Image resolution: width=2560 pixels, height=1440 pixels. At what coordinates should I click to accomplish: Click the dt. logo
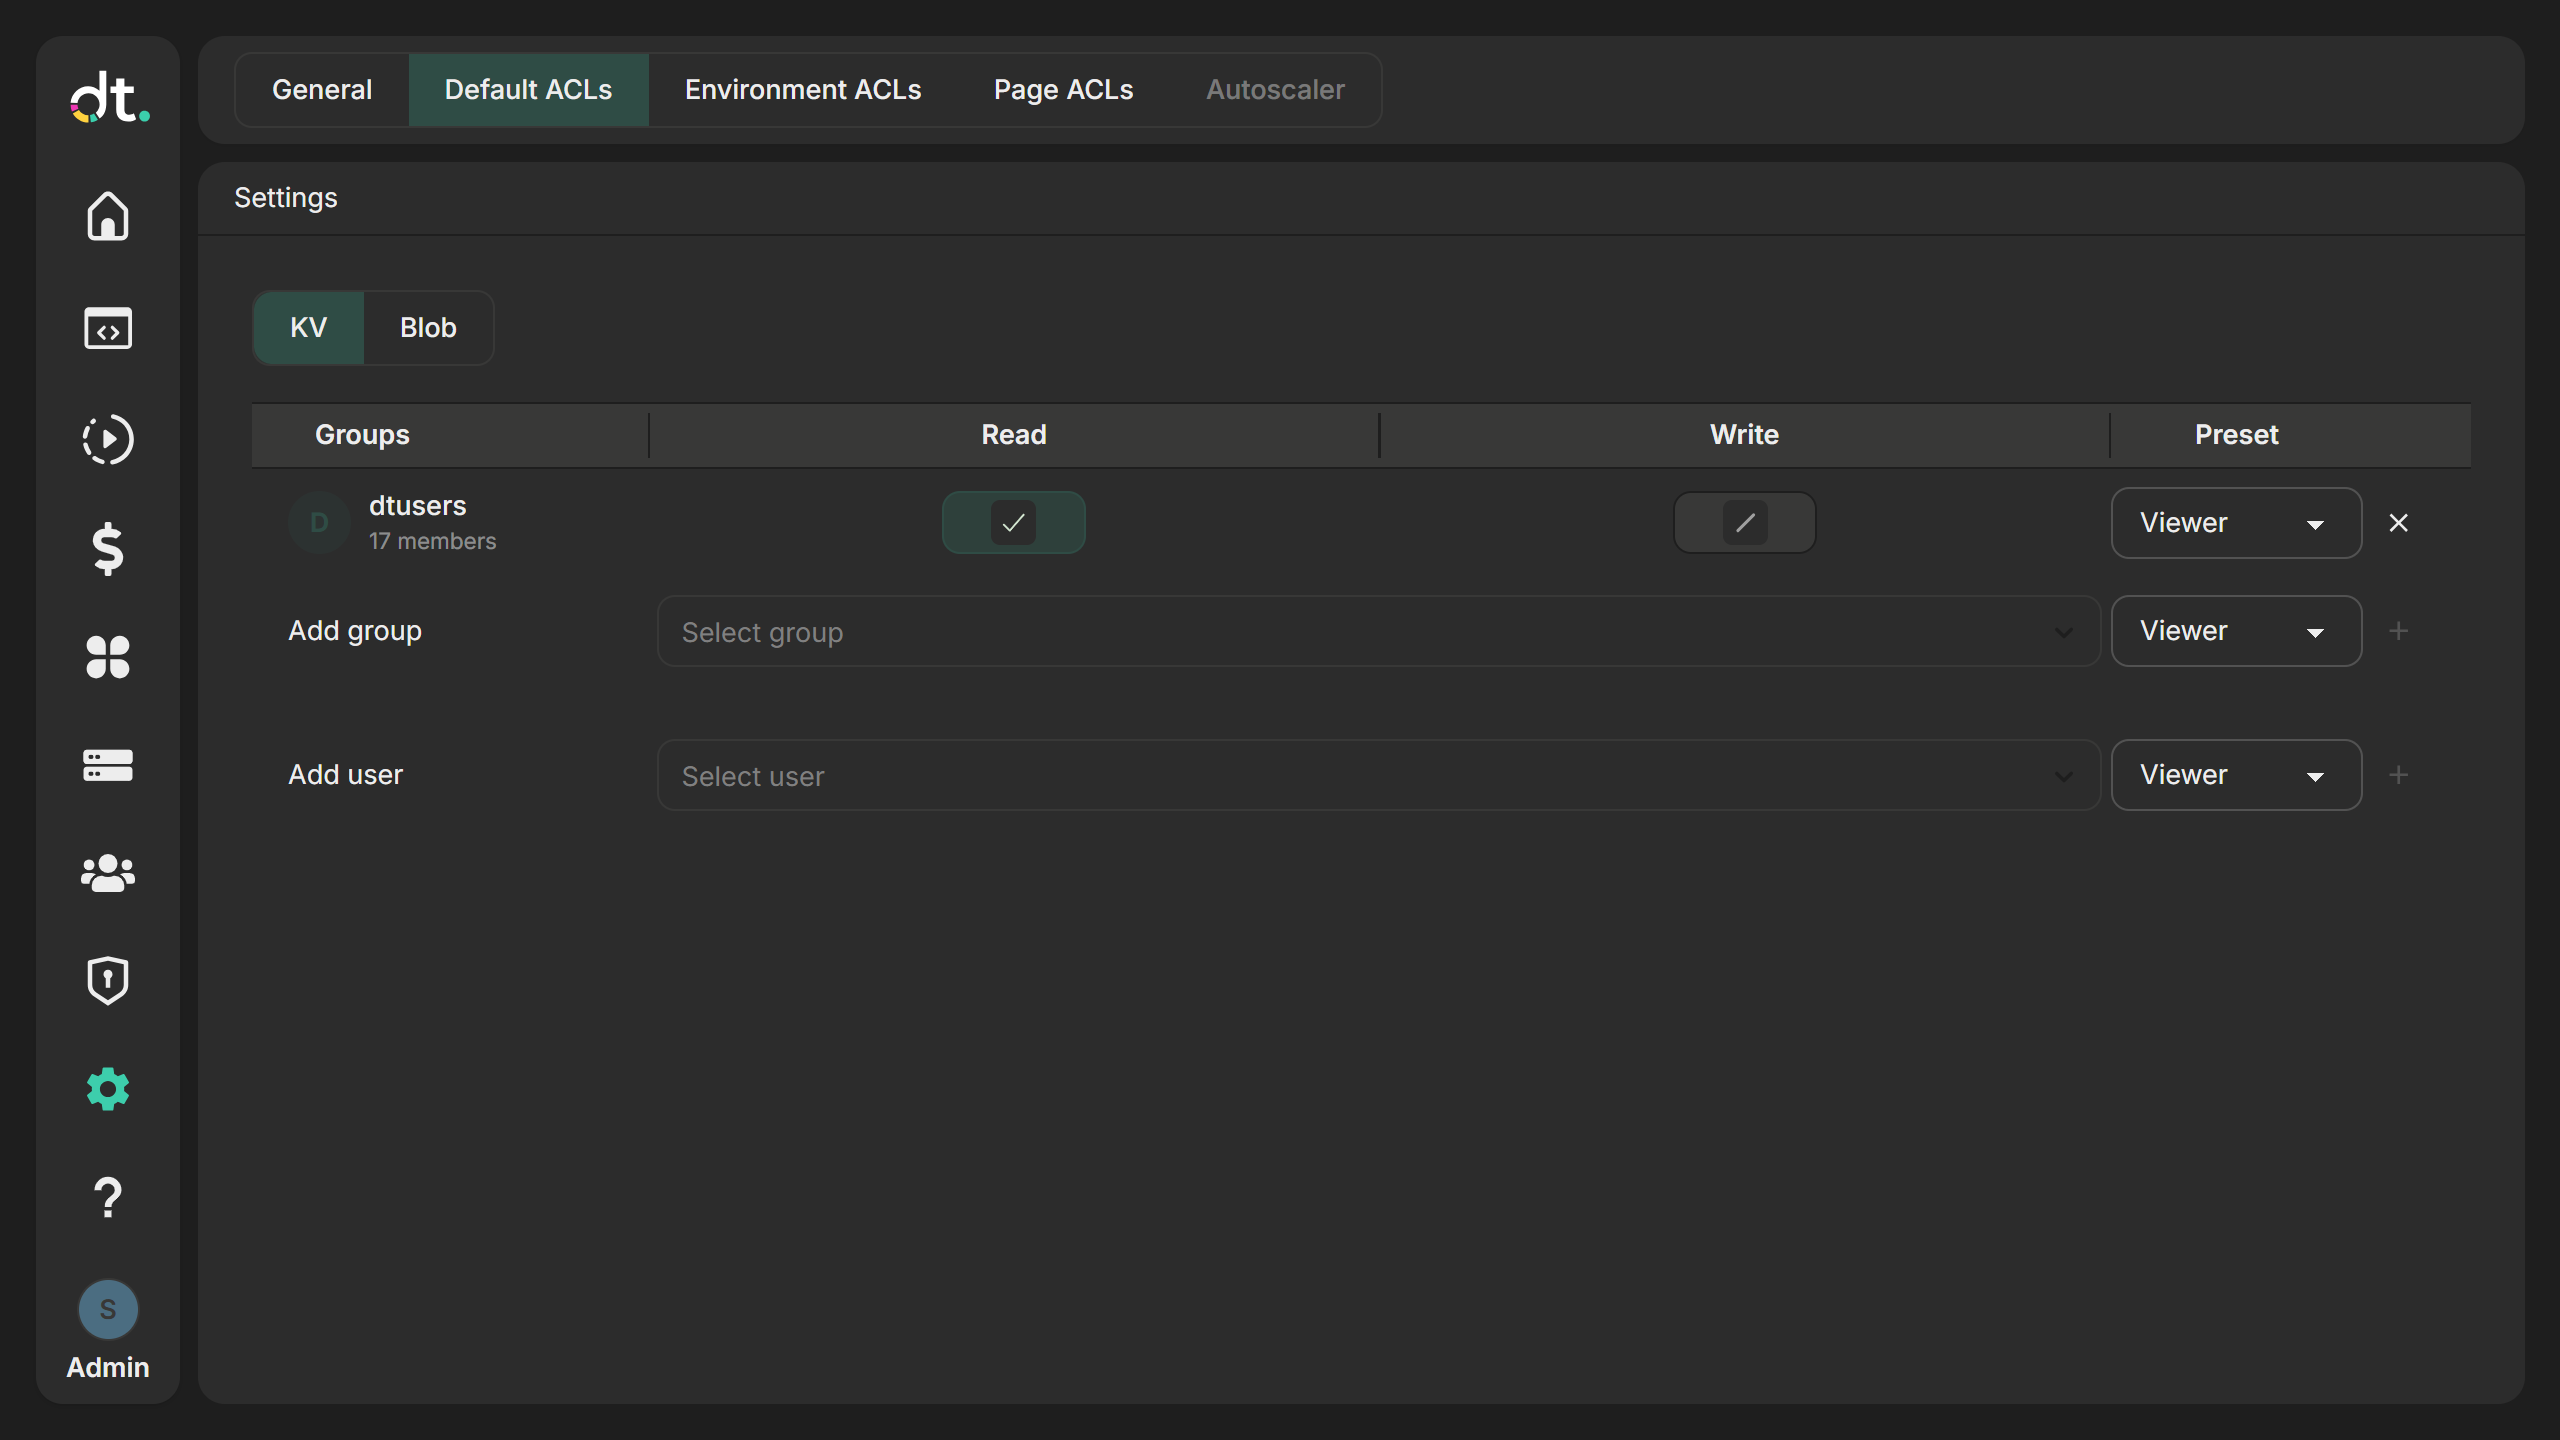tap(110, 98)
